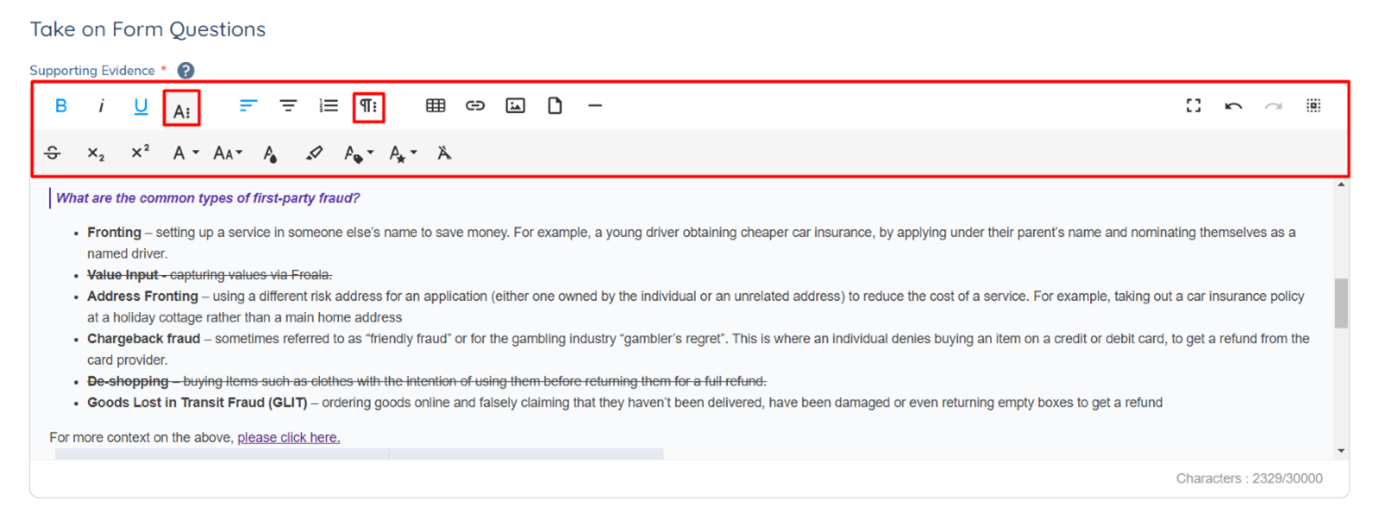
Task: Open the more text options menu
Action: coord(181,107)
